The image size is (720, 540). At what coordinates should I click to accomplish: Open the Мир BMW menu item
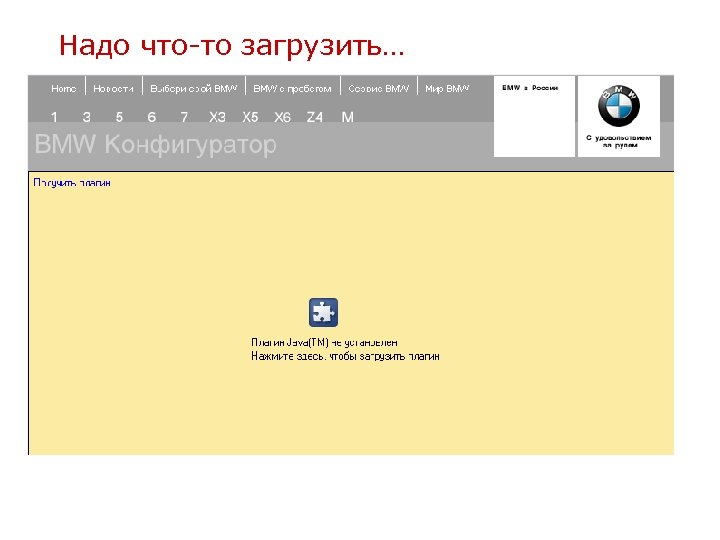(447, 89)
